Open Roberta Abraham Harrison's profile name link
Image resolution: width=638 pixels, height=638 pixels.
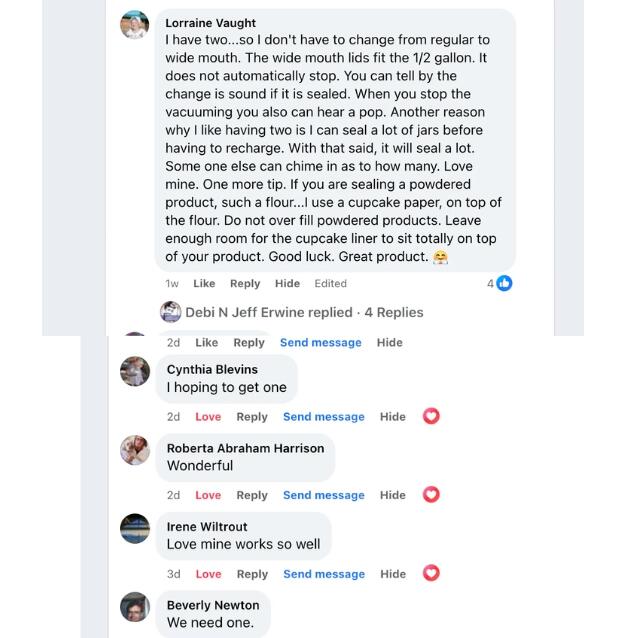pos(245,448)
